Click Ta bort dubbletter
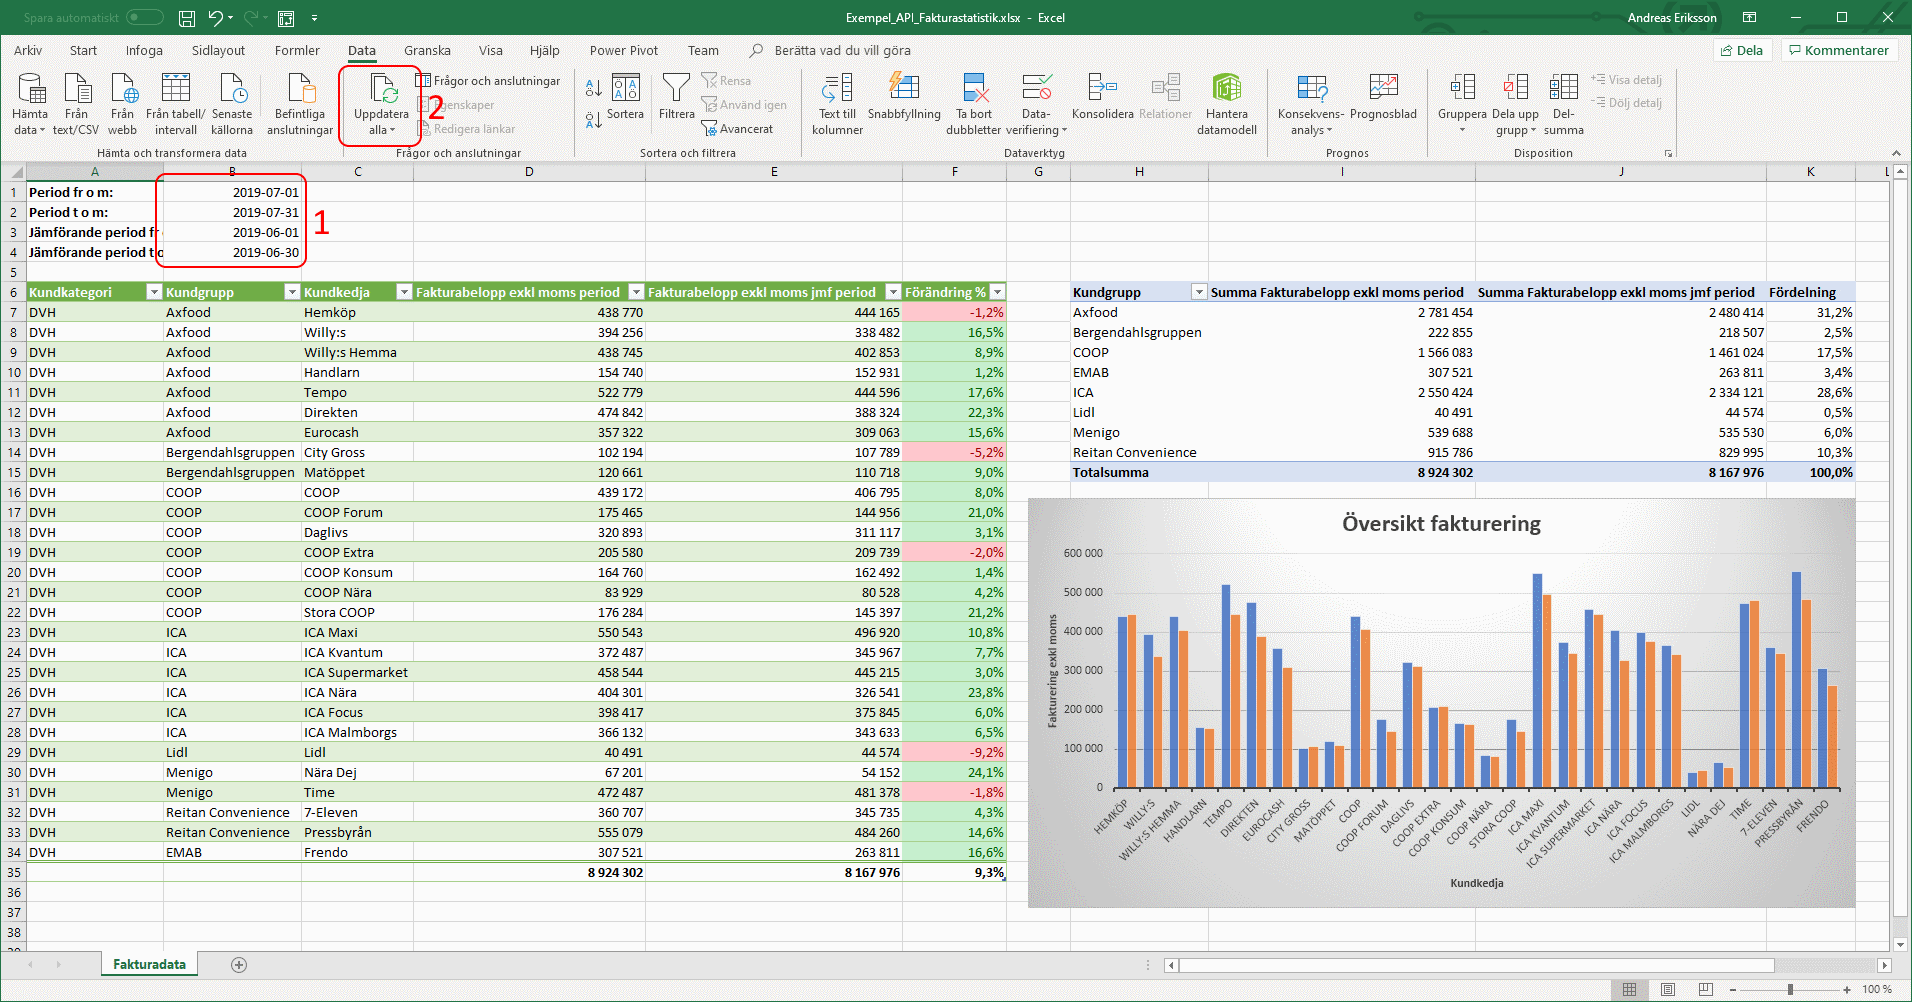Image resolution: width=1912 pixels, height=1002 pixels. pos(974,104)
